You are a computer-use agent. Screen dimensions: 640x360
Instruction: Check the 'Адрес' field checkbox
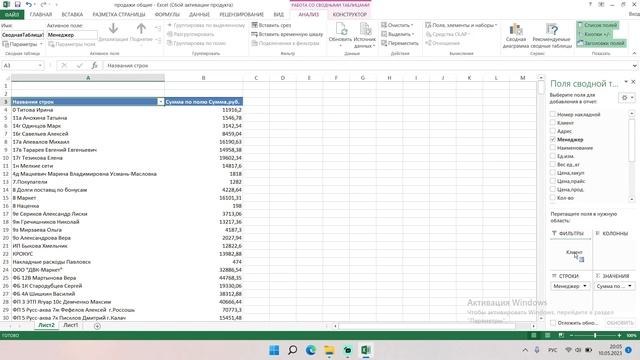pos(553,131)
